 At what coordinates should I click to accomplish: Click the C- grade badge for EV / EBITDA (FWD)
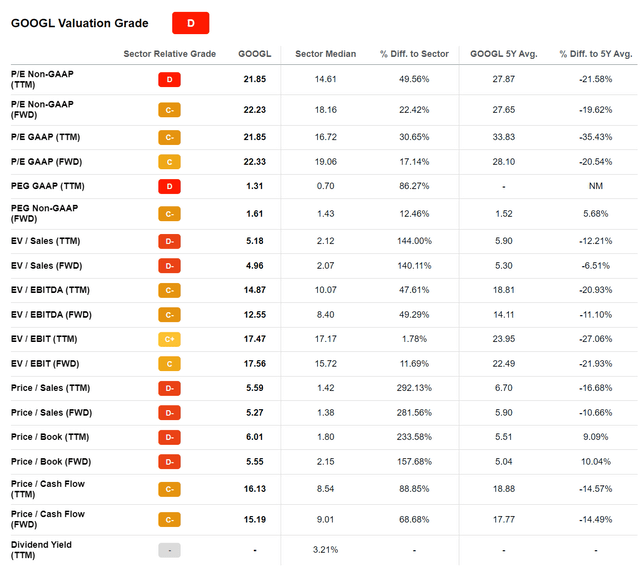point(169,315)
